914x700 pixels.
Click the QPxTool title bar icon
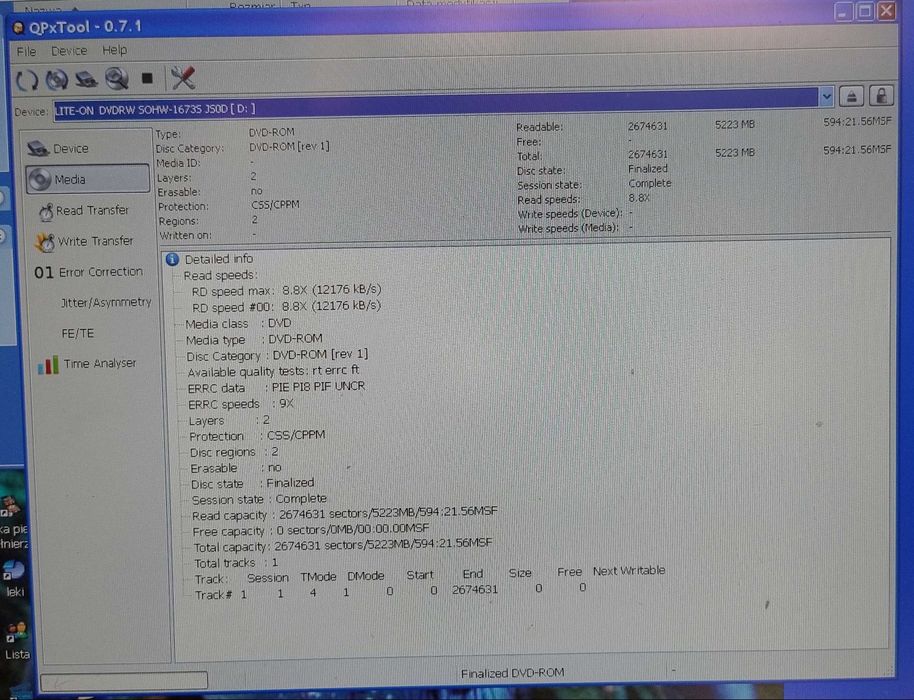[19, 27]
